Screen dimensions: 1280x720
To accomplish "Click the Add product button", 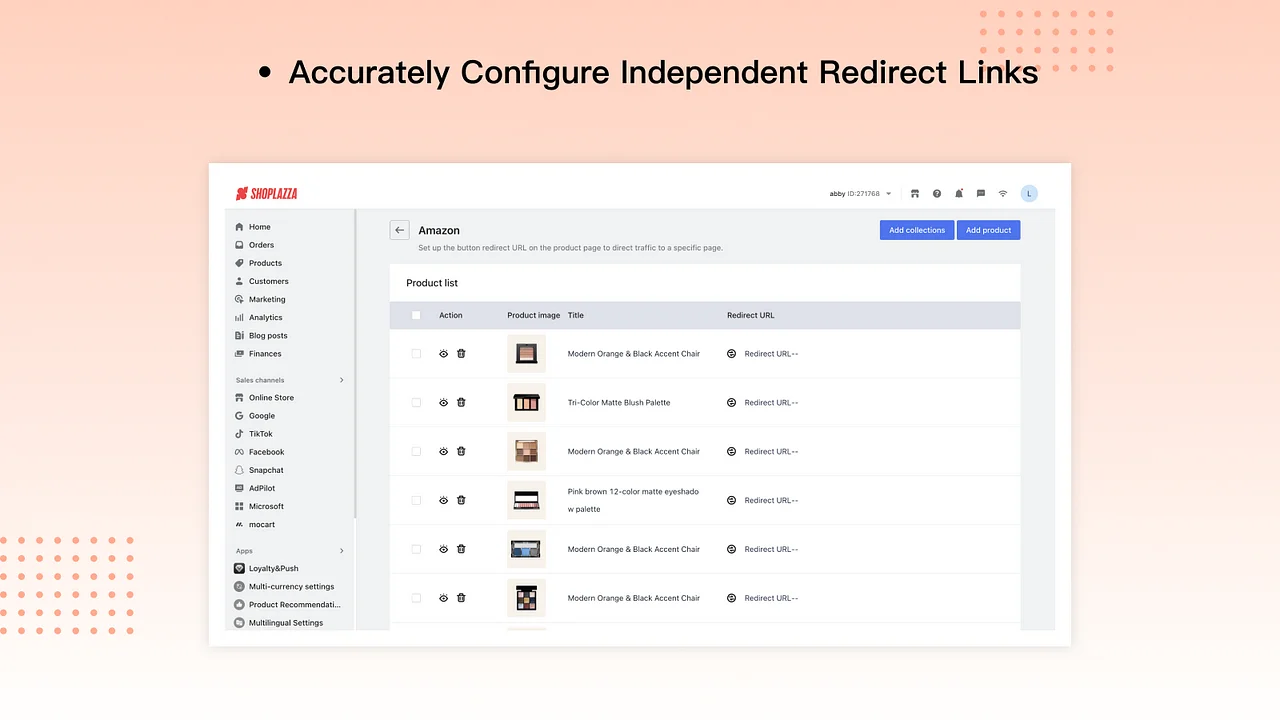I will 988,230.
